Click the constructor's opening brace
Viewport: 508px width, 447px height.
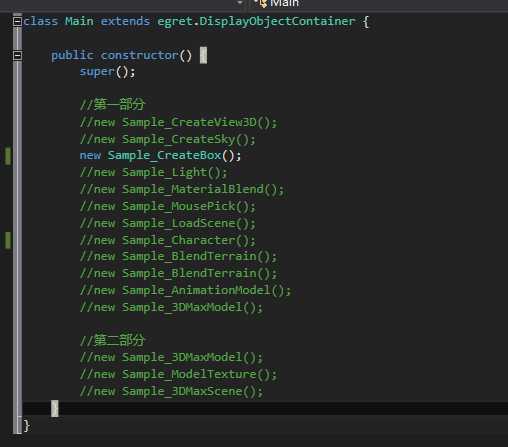[x=203, y=55]
